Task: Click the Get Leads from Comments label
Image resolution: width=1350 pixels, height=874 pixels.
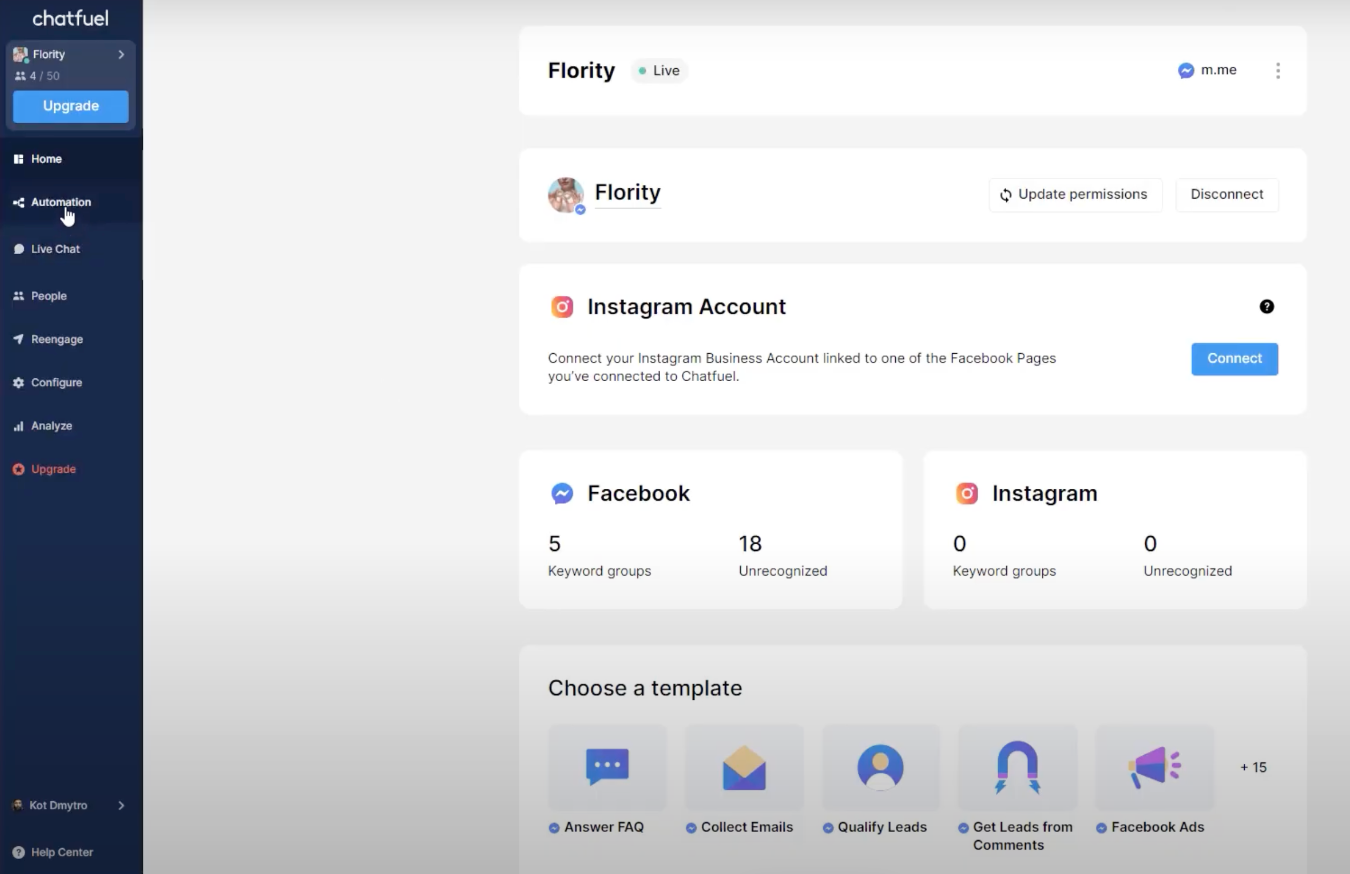Action: 1023,836
